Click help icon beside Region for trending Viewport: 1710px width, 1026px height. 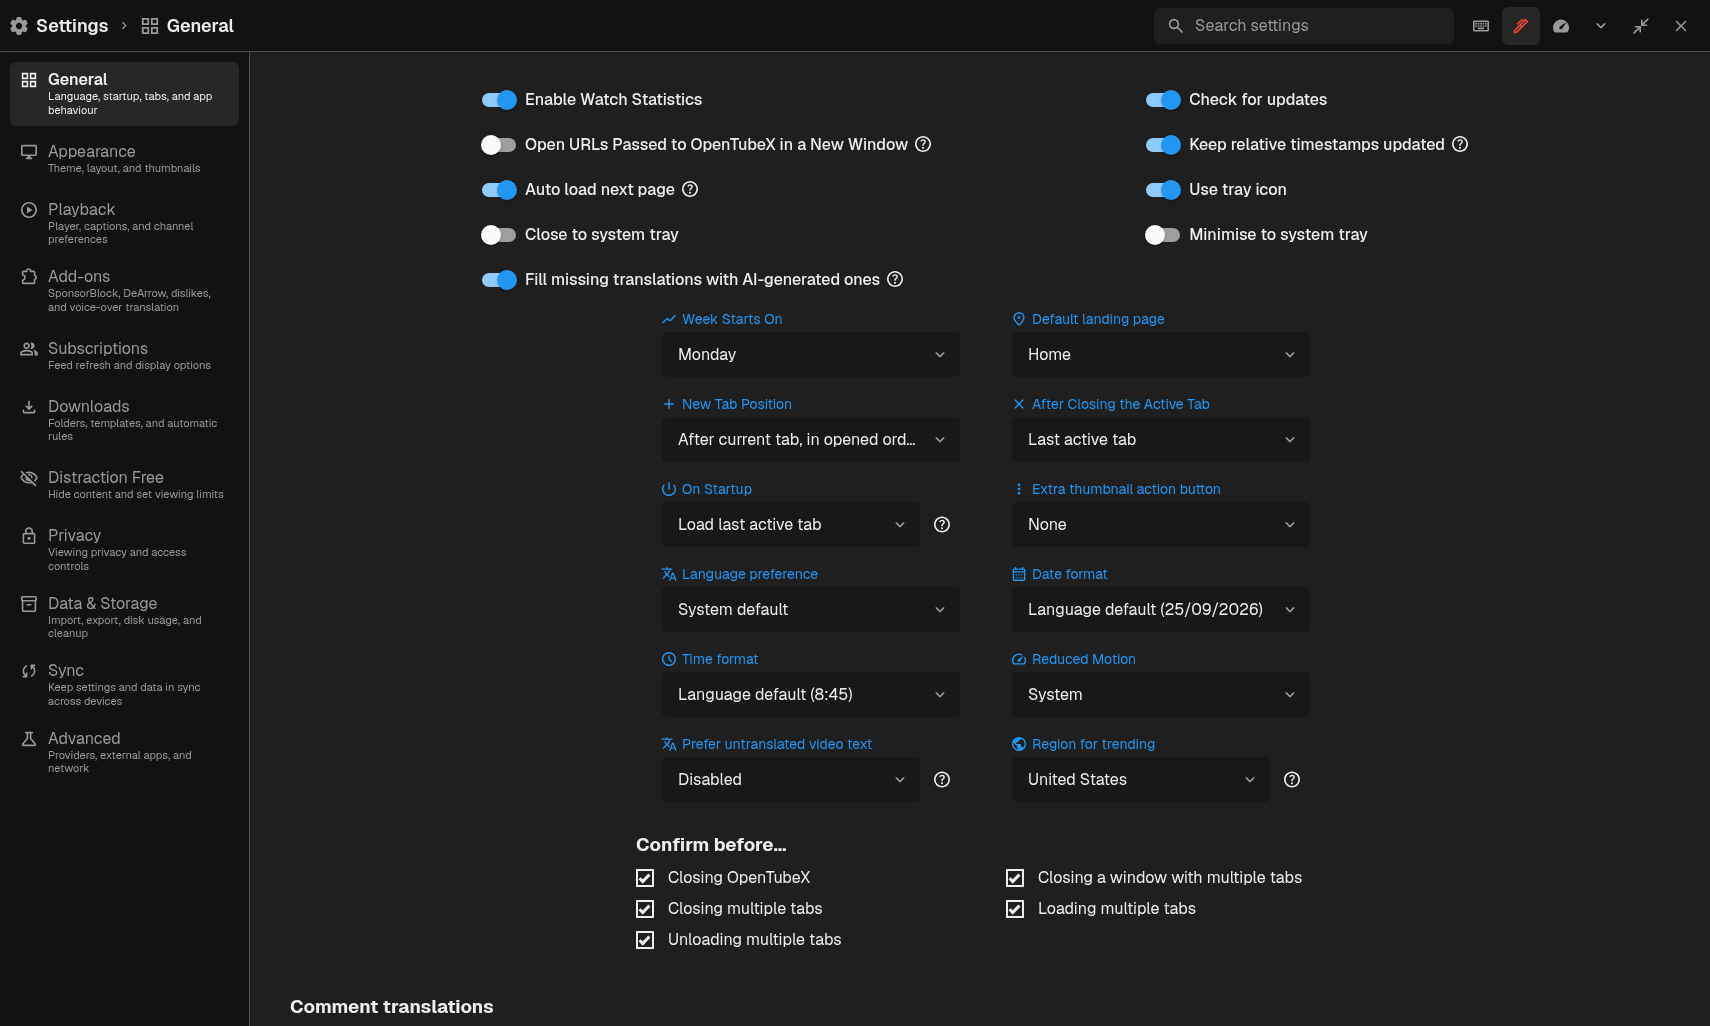[x=1292, y=780]
